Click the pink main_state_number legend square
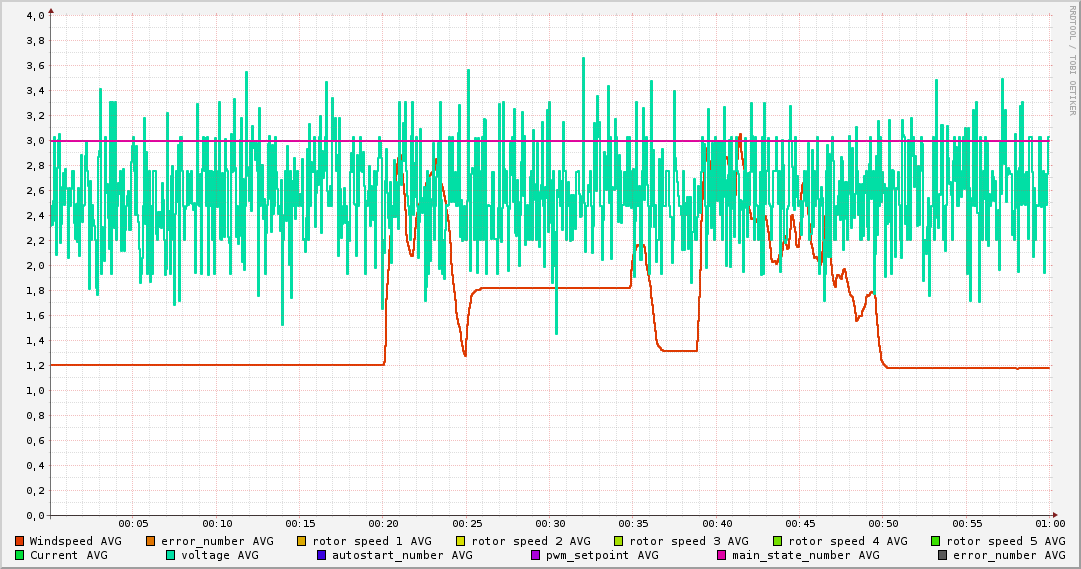Screen dimensions: 1081x569 [722, 555]
